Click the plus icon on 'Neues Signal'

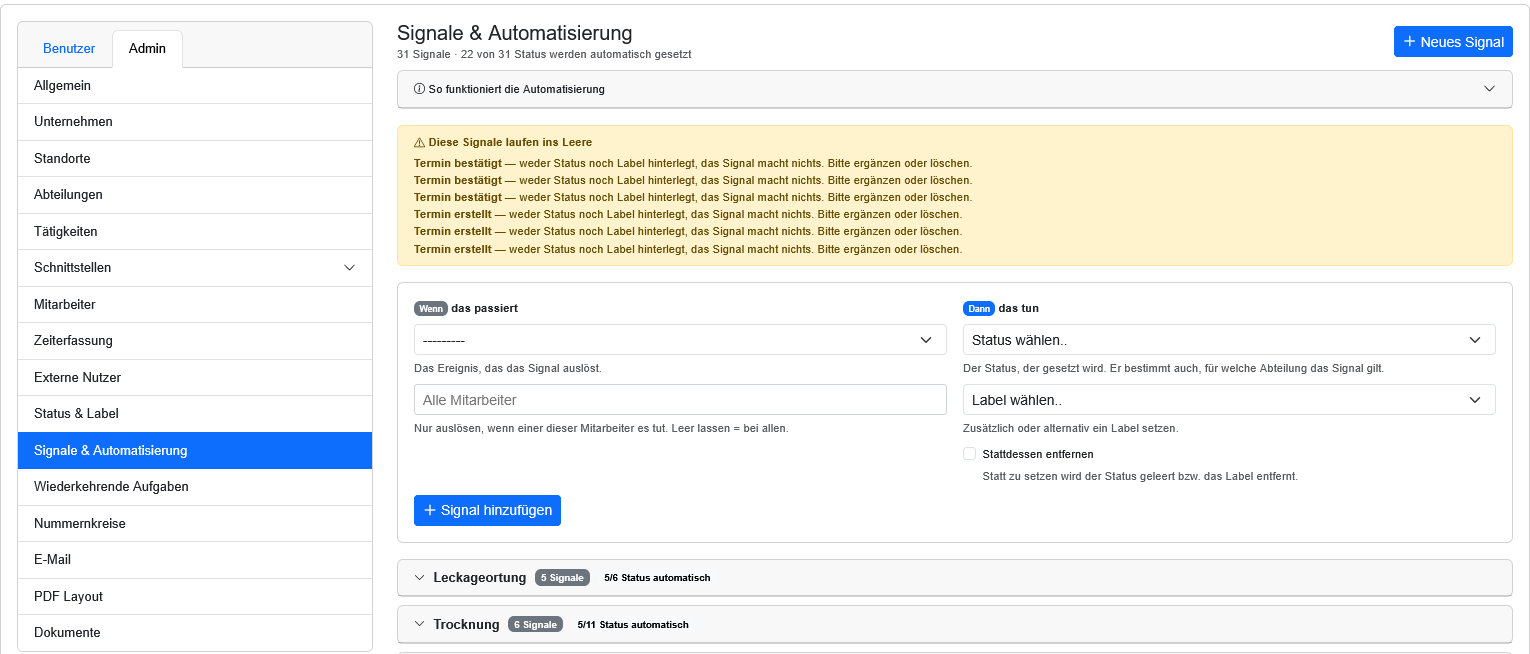click(x=1410, y=42)
